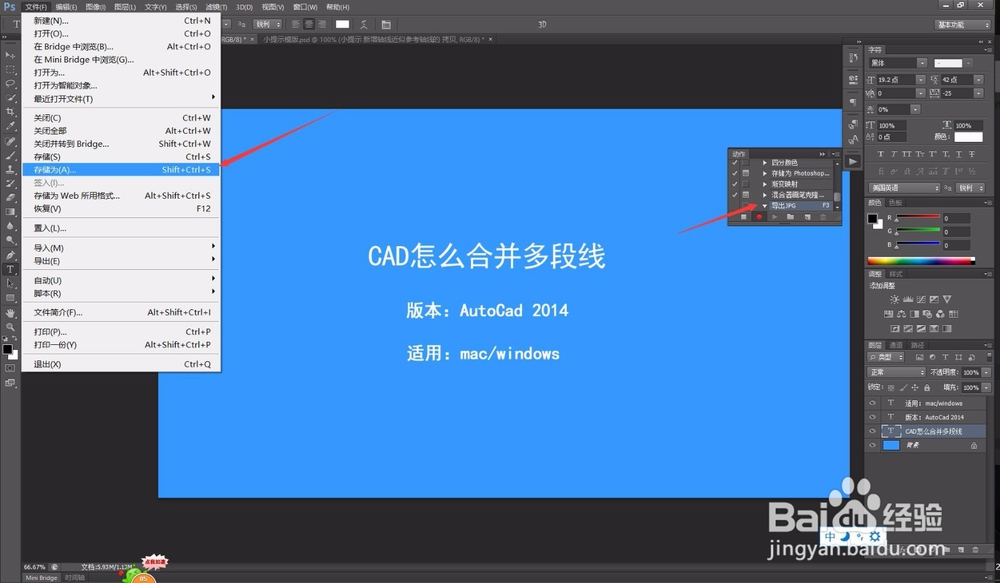Image resolution: width=1000 pixels, height=583 pixels.
Task: Collapse the 导出JPG action
Action: (765, 206)
